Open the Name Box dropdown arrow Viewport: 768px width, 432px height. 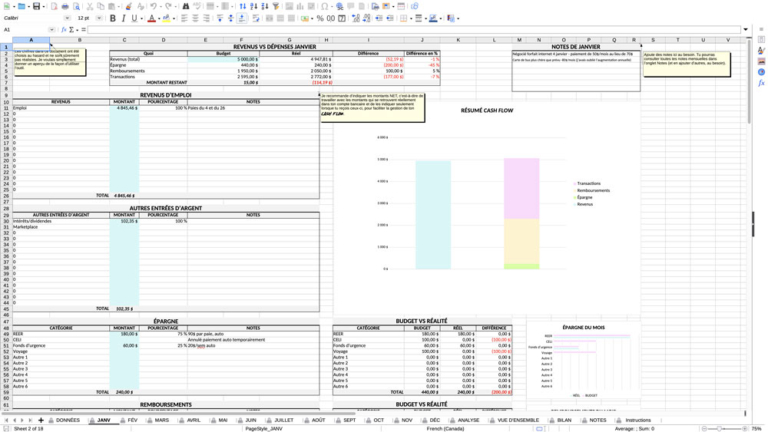point(51,30)
